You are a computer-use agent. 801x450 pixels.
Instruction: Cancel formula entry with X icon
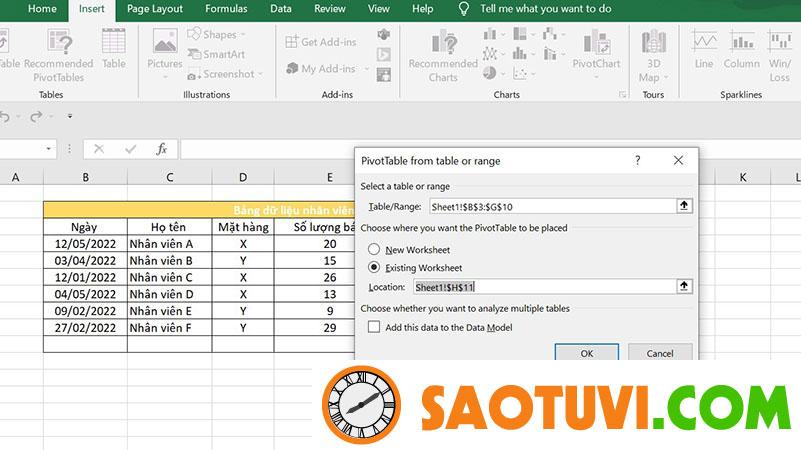pos(99,149)
